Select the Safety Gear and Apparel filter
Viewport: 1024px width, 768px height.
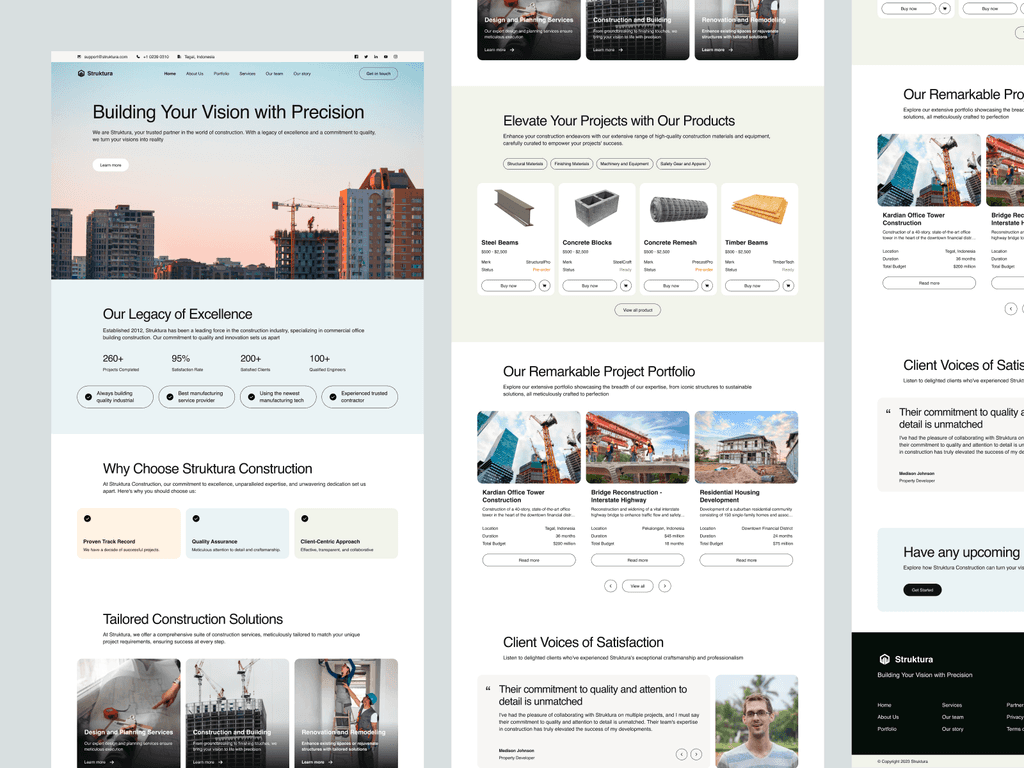(683, 164)
